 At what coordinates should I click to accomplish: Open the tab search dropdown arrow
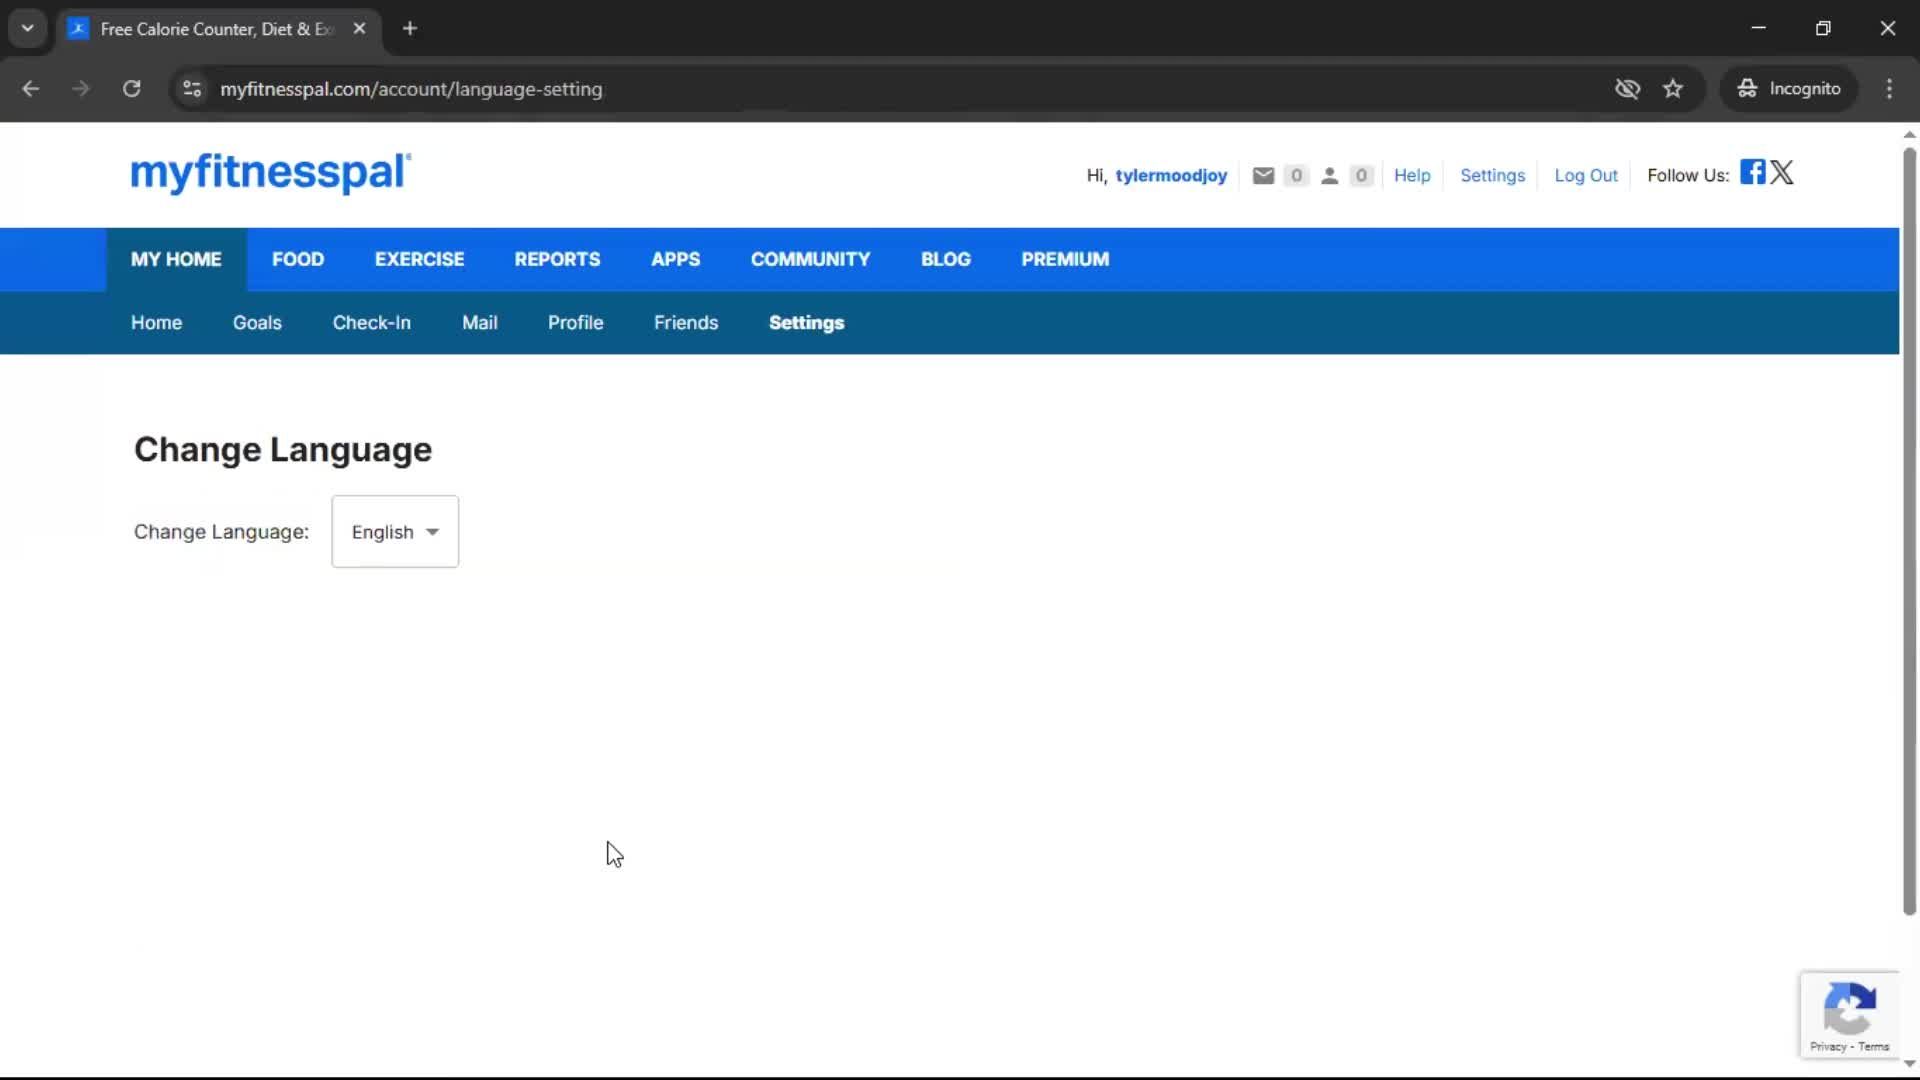click(x=28, y=28)
